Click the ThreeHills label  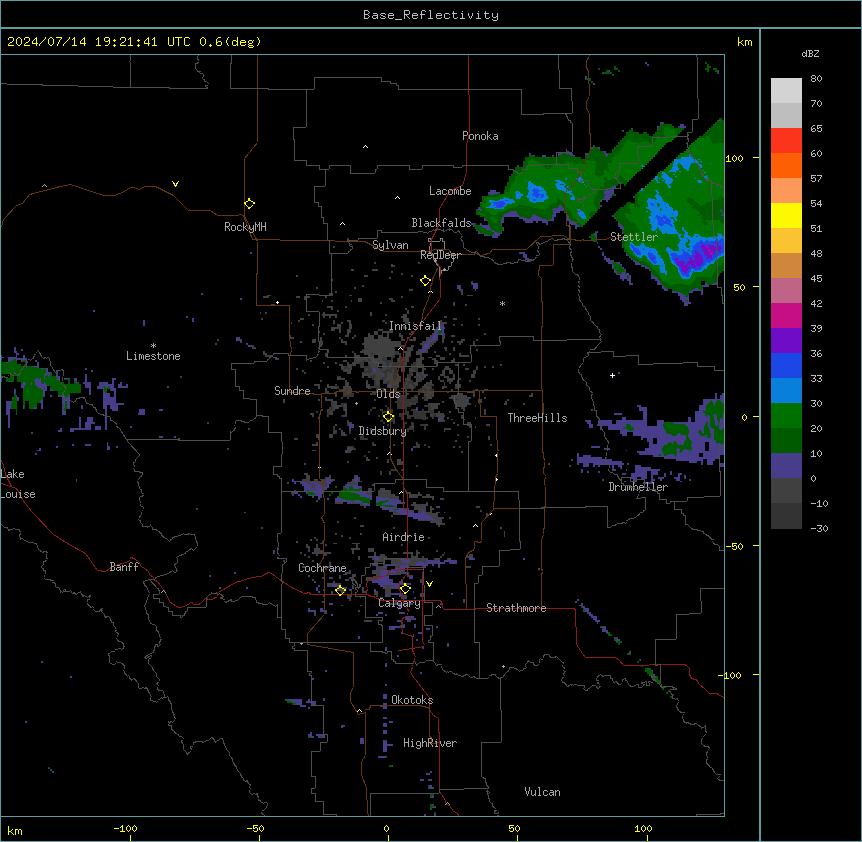pos(537,418)
